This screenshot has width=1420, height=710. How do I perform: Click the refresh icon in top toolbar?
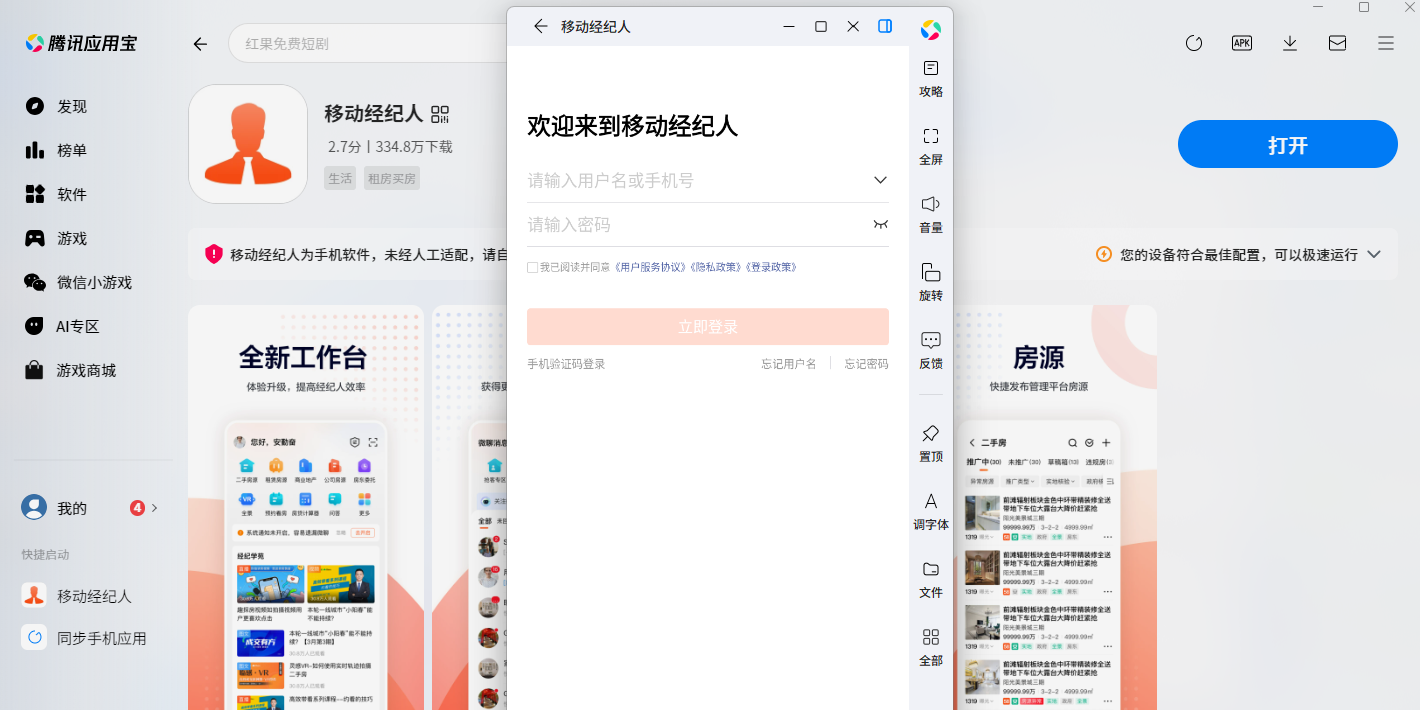(1194, 43)
